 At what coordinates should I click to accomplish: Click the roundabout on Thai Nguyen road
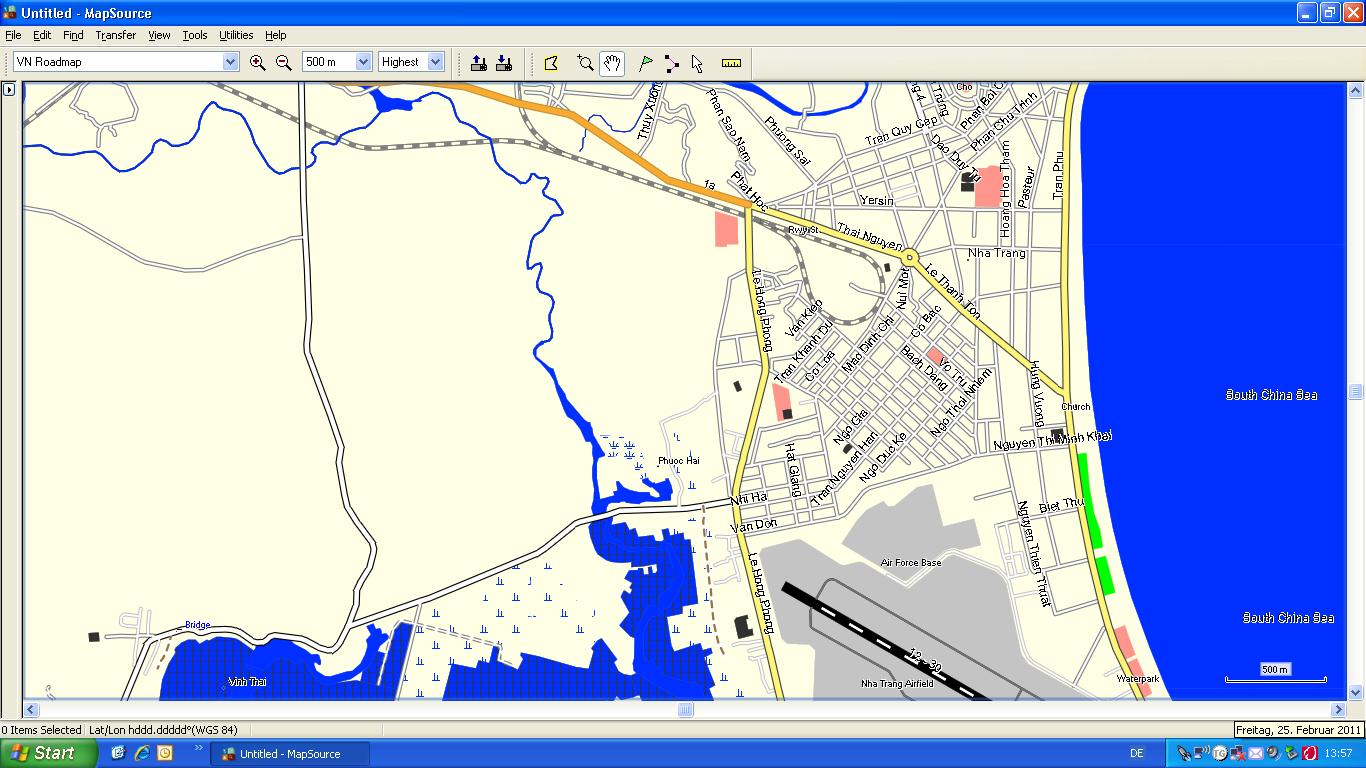(909, 258)
